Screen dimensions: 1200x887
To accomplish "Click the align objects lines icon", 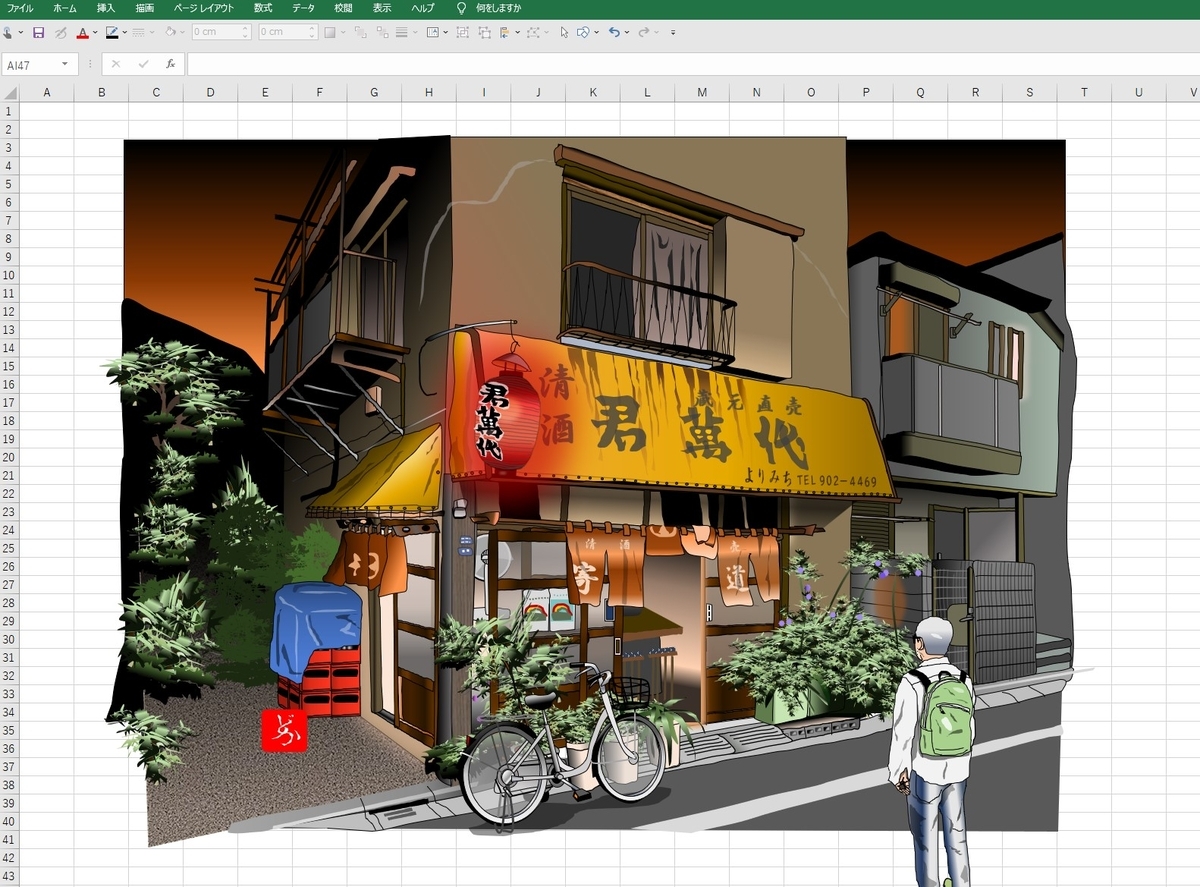I will (x=401, y=32).
